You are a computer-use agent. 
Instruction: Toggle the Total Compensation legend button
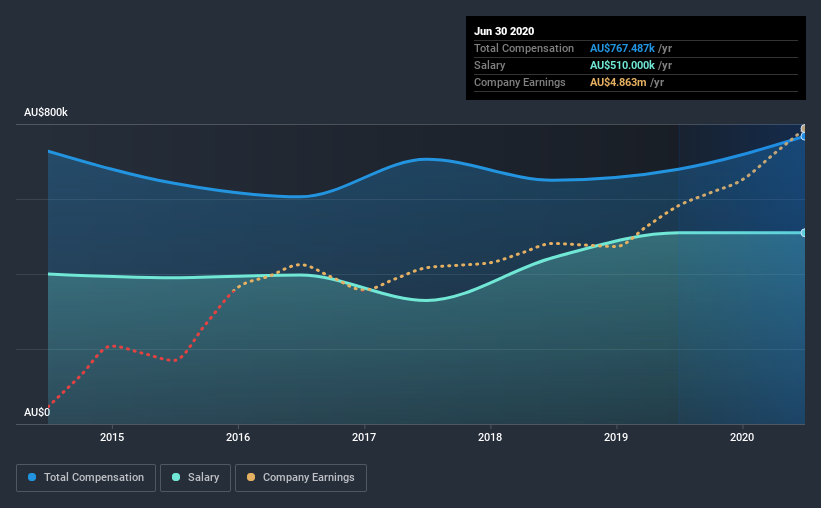tap(86, 478)
